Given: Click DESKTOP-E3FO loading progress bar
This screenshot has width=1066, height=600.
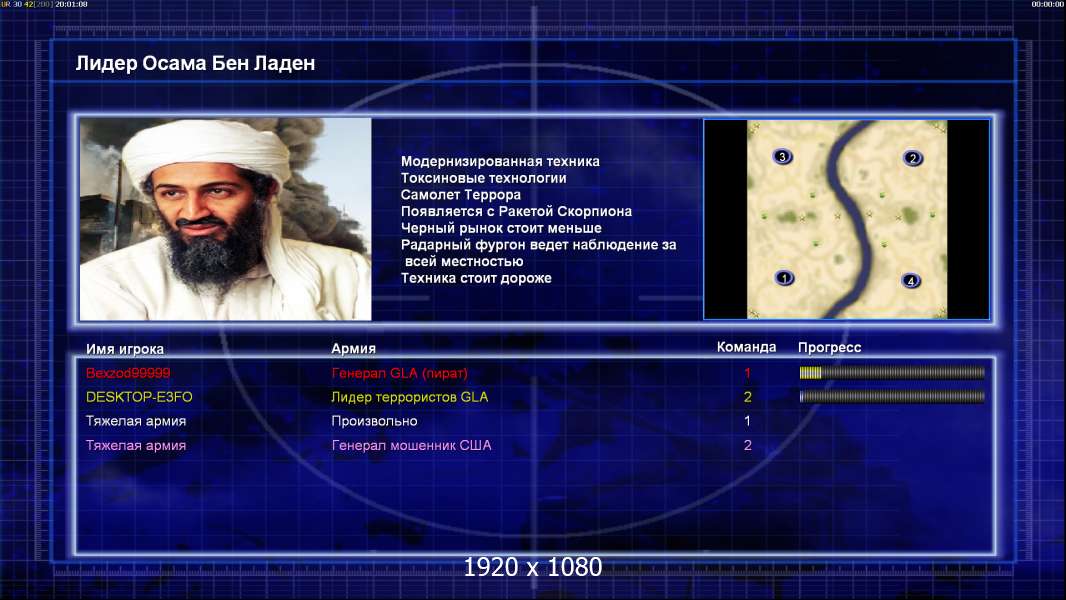Looking at the screenshot, I should click(x=892, y=396).
